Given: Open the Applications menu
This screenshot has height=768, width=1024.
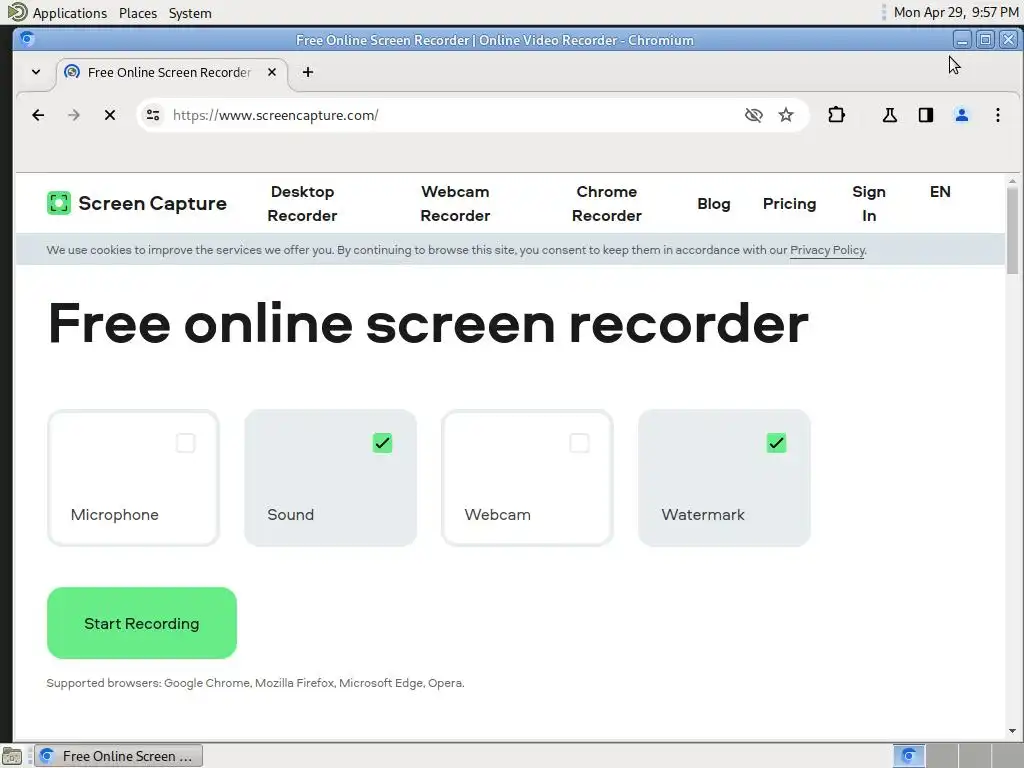Looking at the screenshot, I should tap(70, 13).
